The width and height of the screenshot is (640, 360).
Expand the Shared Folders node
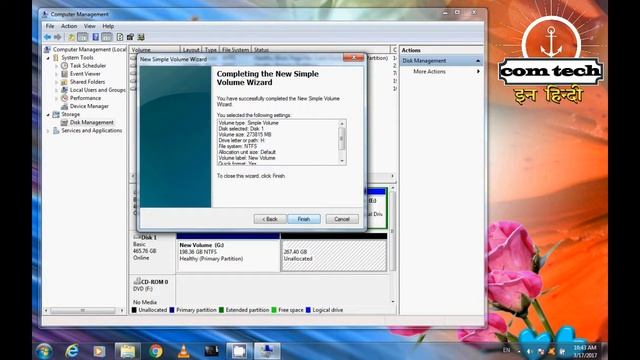[x=56, y=82]
